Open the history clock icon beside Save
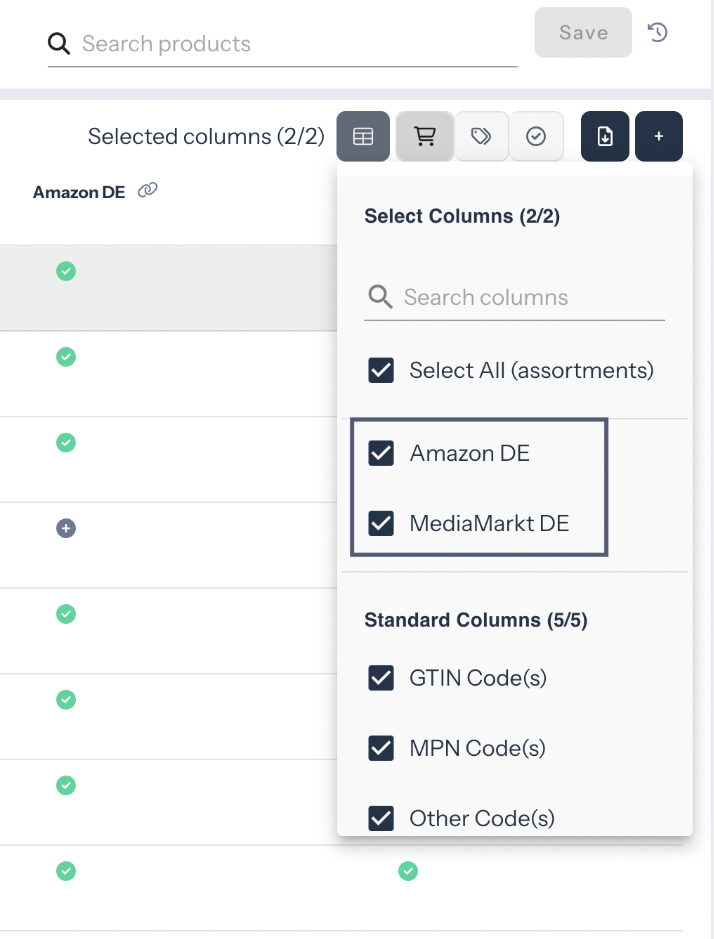714x939 pixels. [657, 32]
